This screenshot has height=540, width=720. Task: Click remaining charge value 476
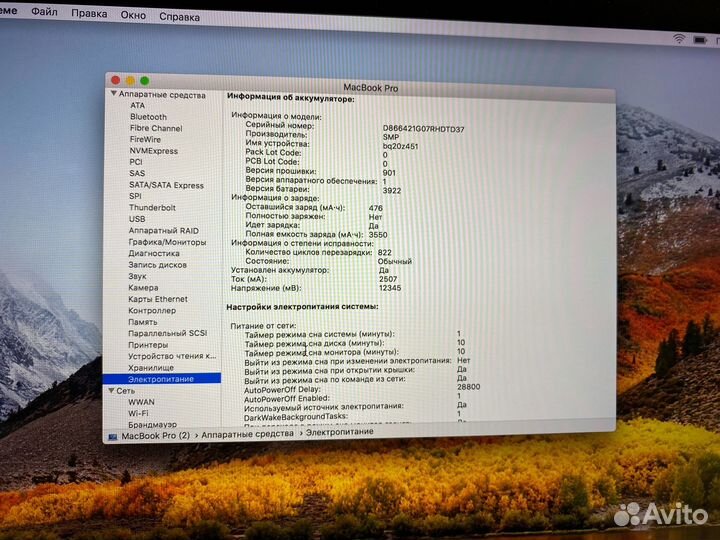pyautogui.click(x=376, y=208)
